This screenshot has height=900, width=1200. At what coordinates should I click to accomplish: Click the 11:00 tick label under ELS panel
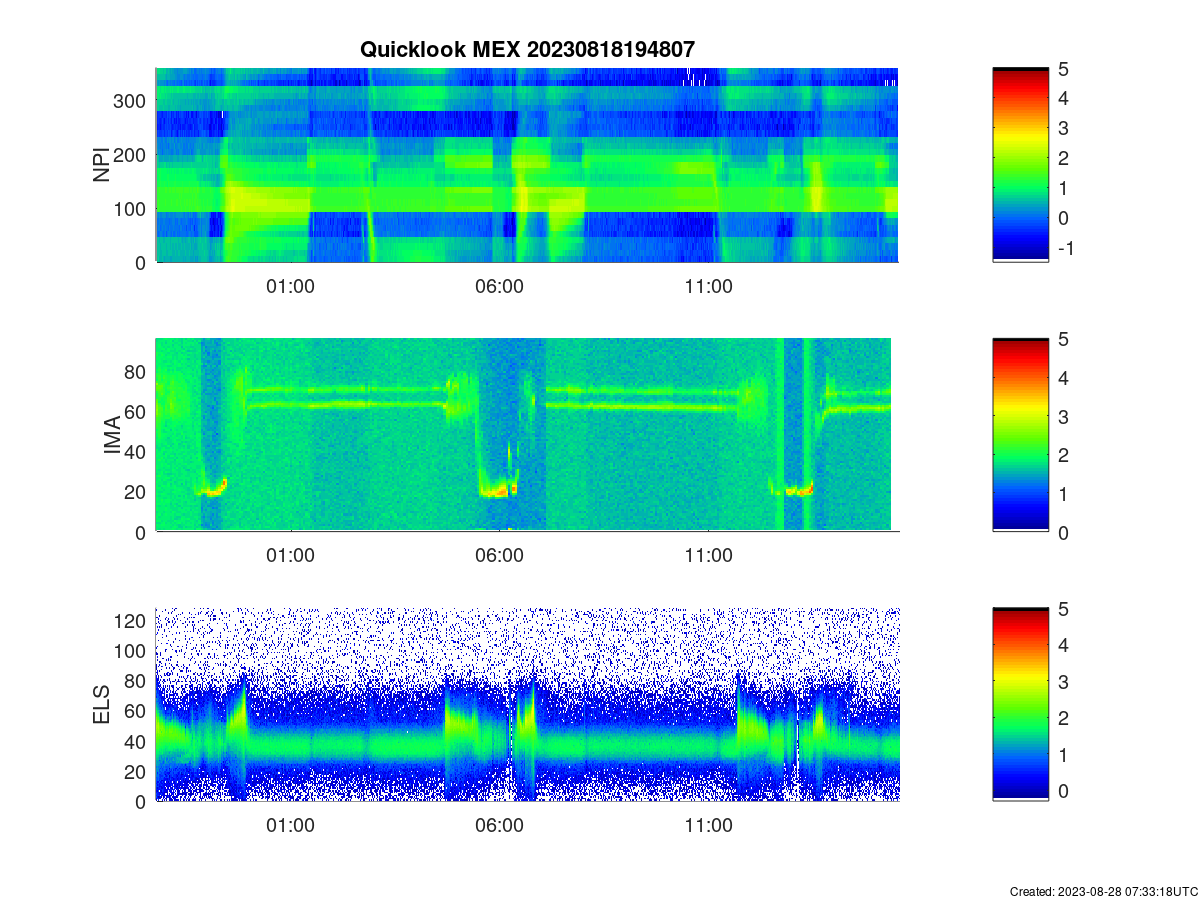coord(708,826)
